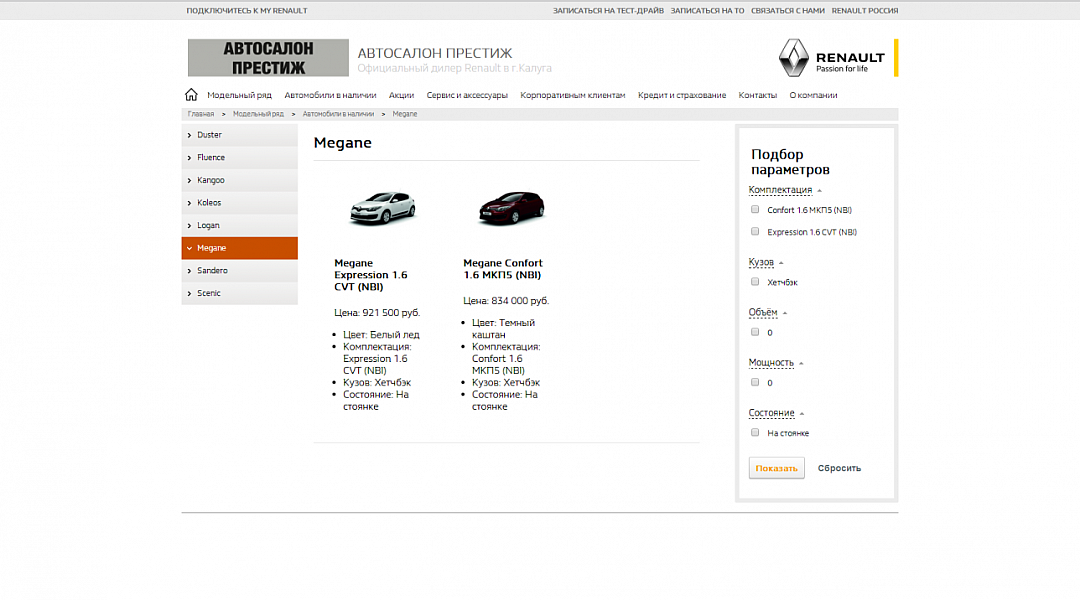The height and width of the screenshot is (600, 1080).
Task: Open the Модельный ряд menu
Action: click(x=239, y=95)
